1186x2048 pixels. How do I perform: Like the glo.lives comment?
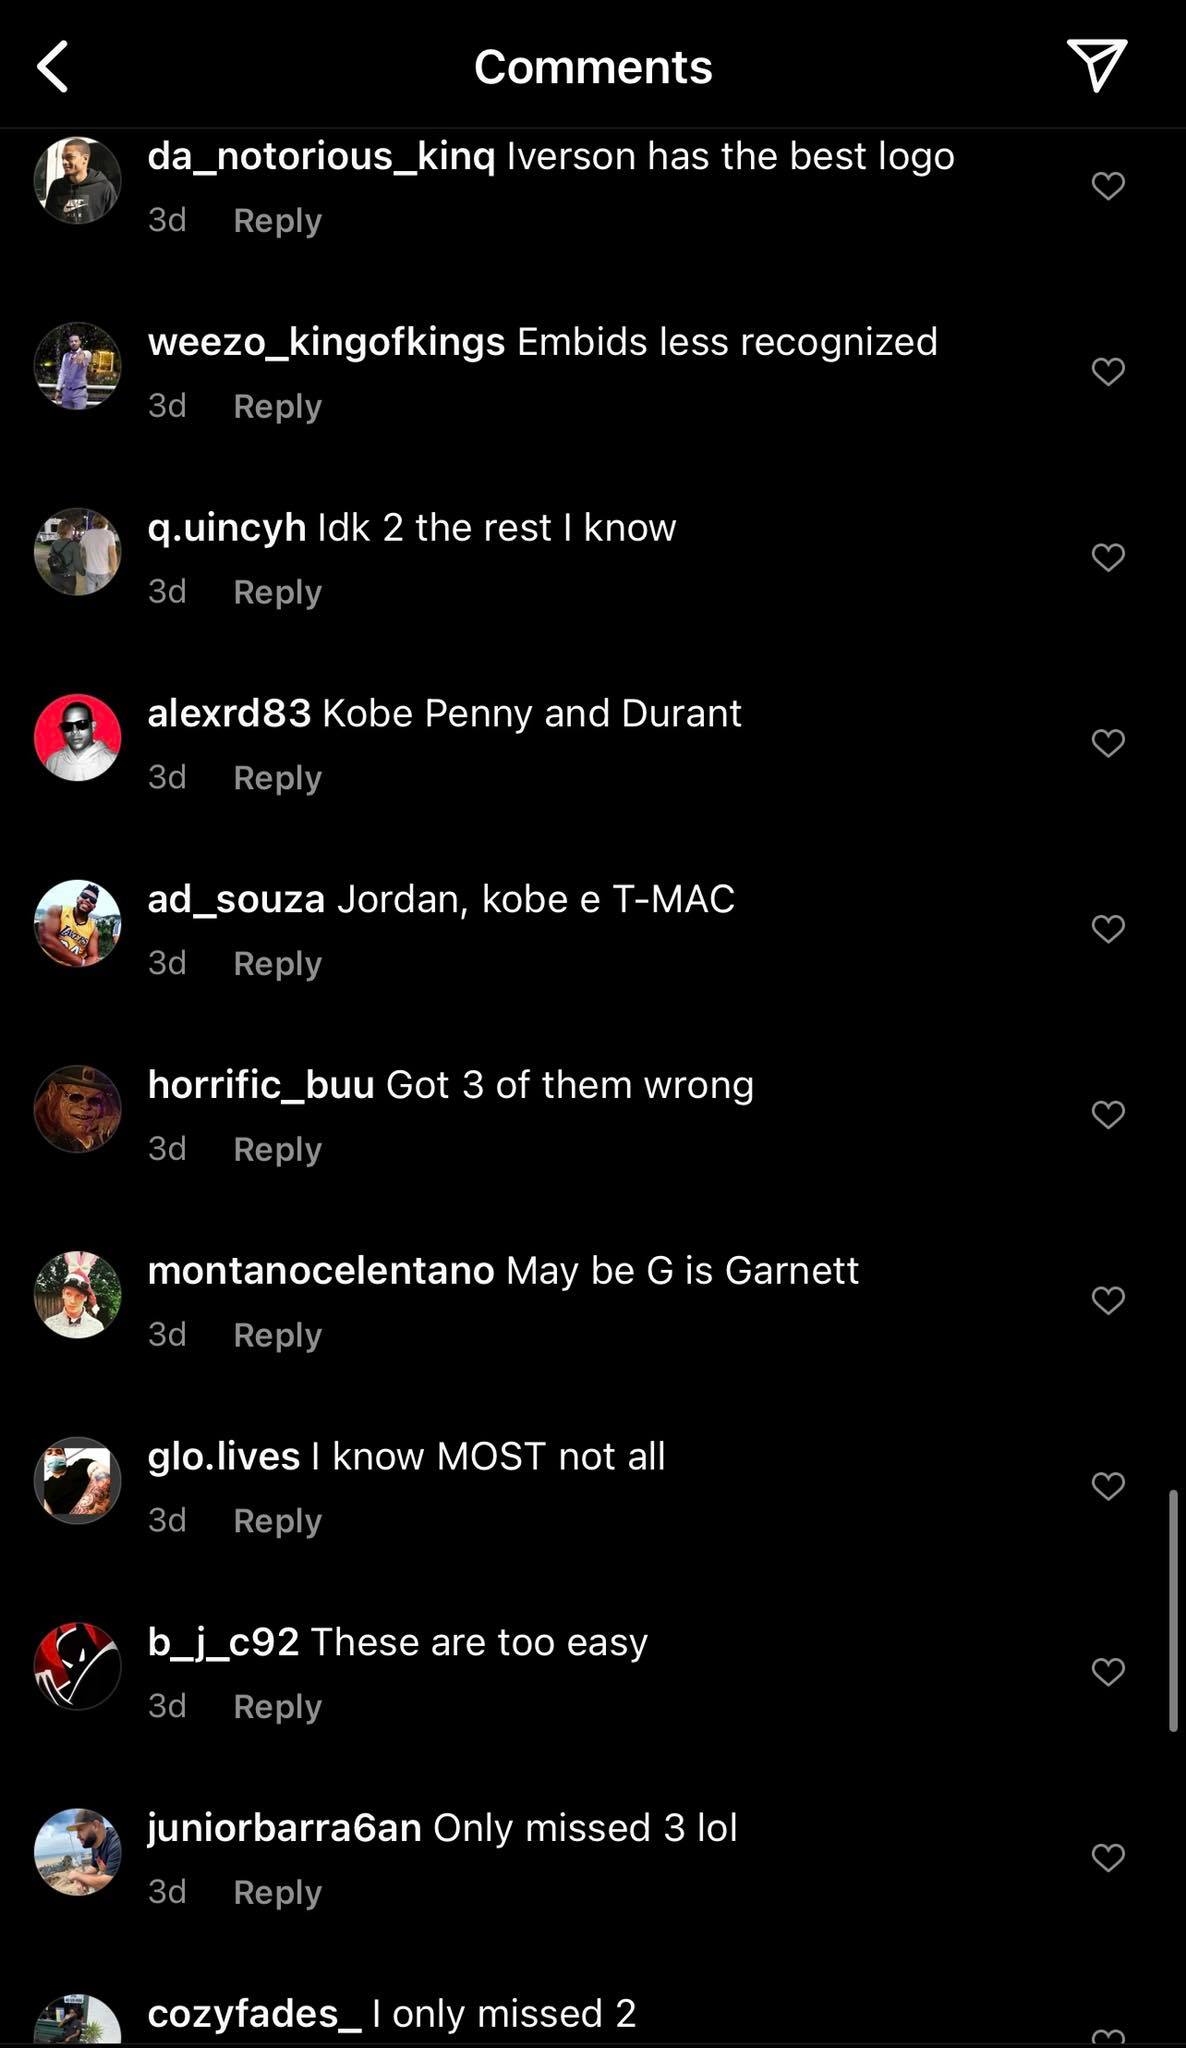pos(1108,1486)
